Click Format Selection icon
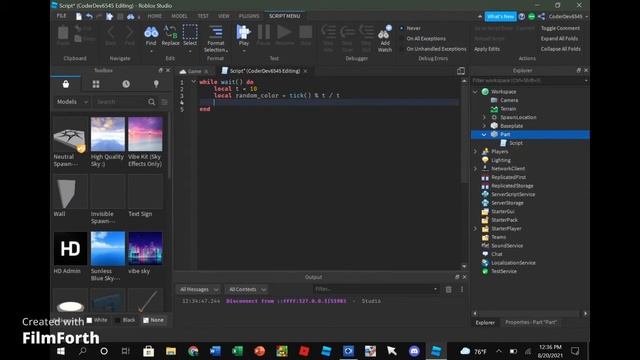The width and height of the screenshot is (640, 360). (x=216, y=32)
